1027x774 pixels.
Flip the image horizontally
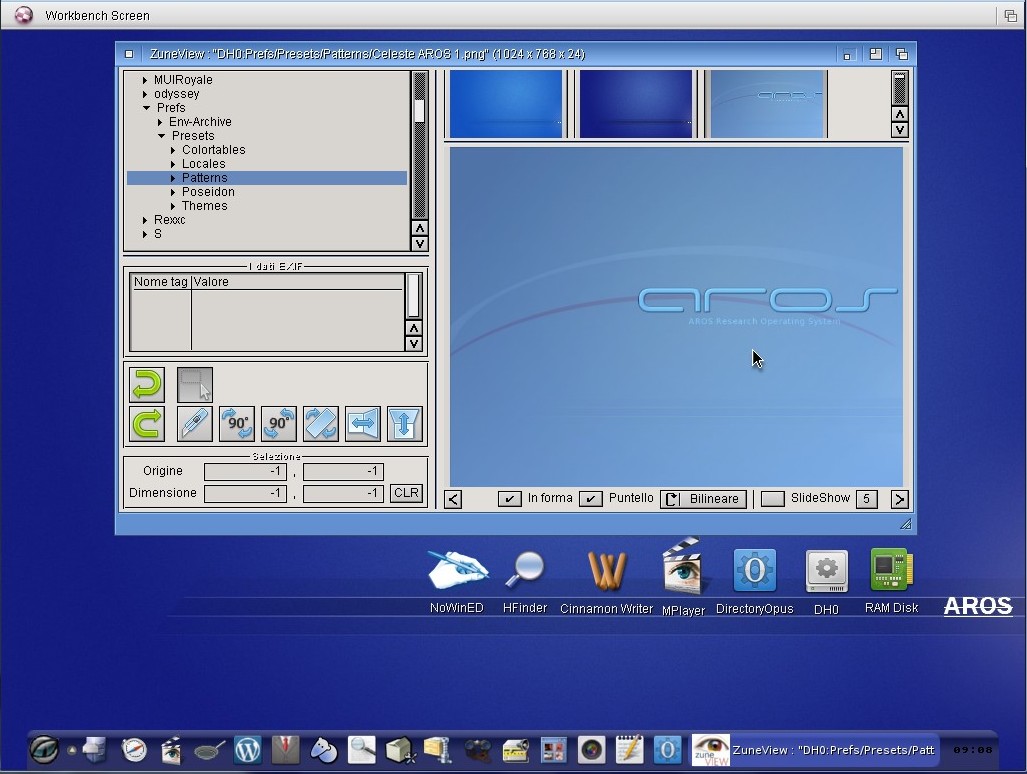[363, 424]
